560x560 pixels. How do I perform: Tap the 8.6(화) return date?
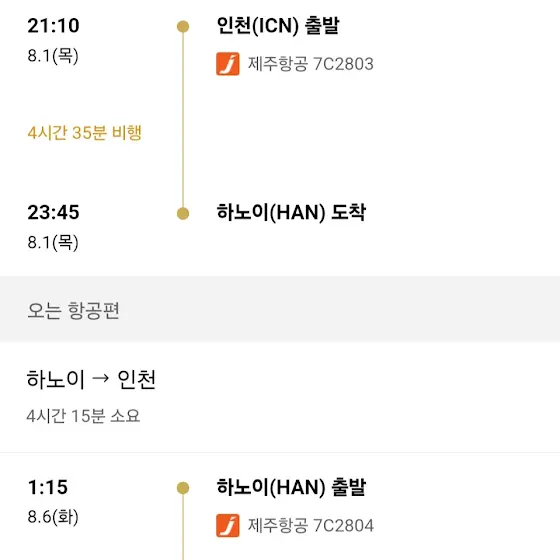(x=53, y=517)
